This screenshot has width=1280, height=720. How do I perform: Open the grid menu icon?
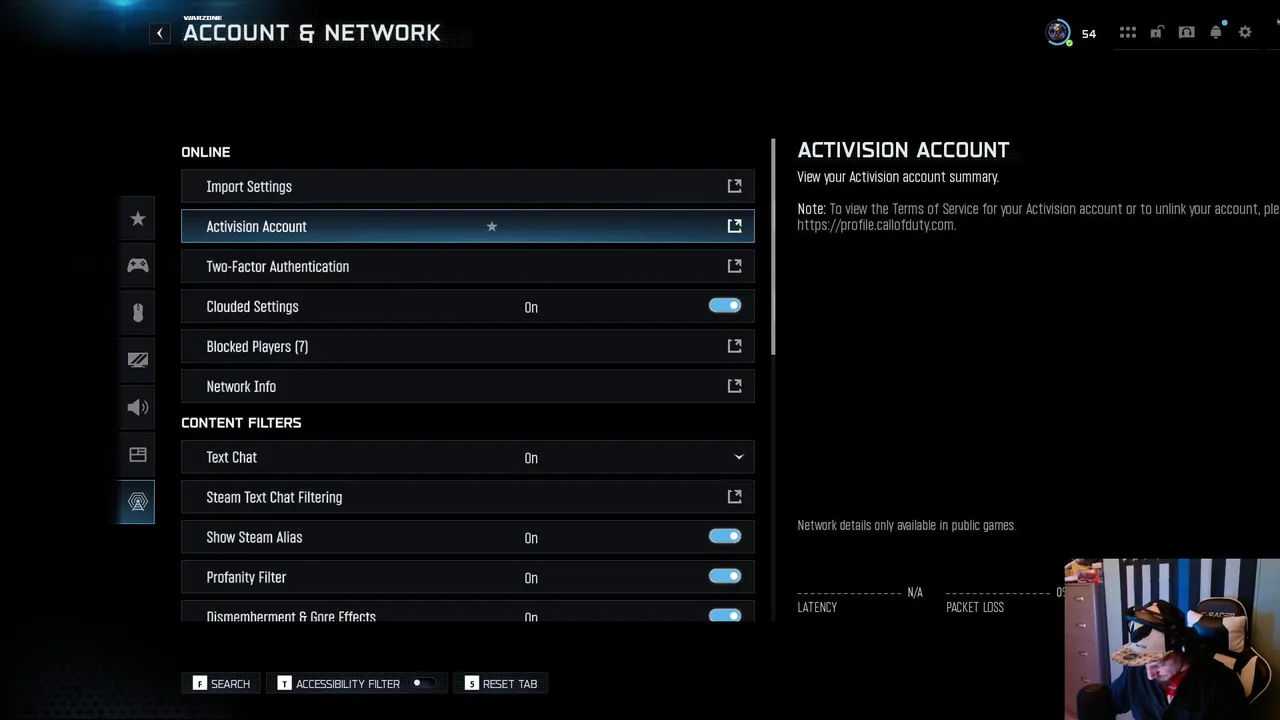coord(1128,33)
